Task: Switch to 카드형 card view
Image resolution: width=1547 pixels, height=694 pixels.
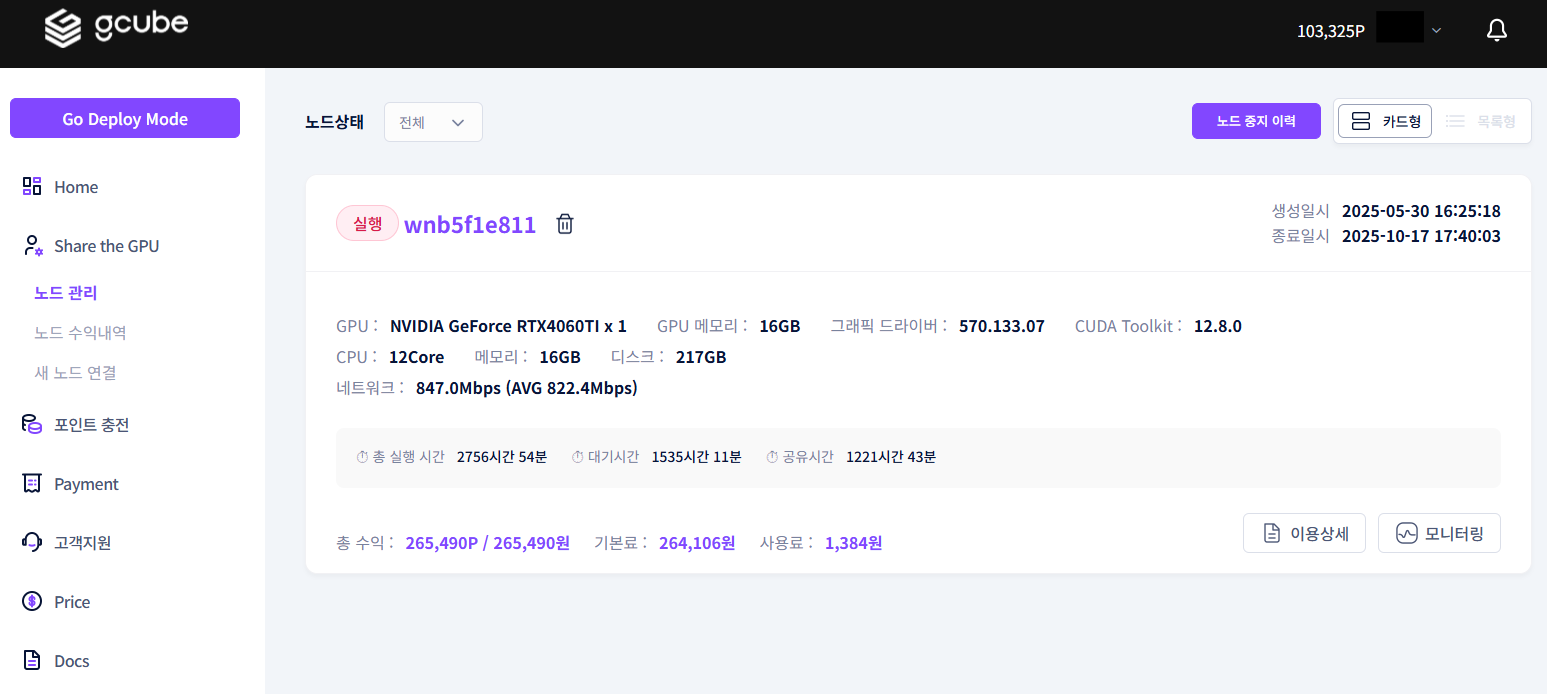Action: pos(1385,121)
